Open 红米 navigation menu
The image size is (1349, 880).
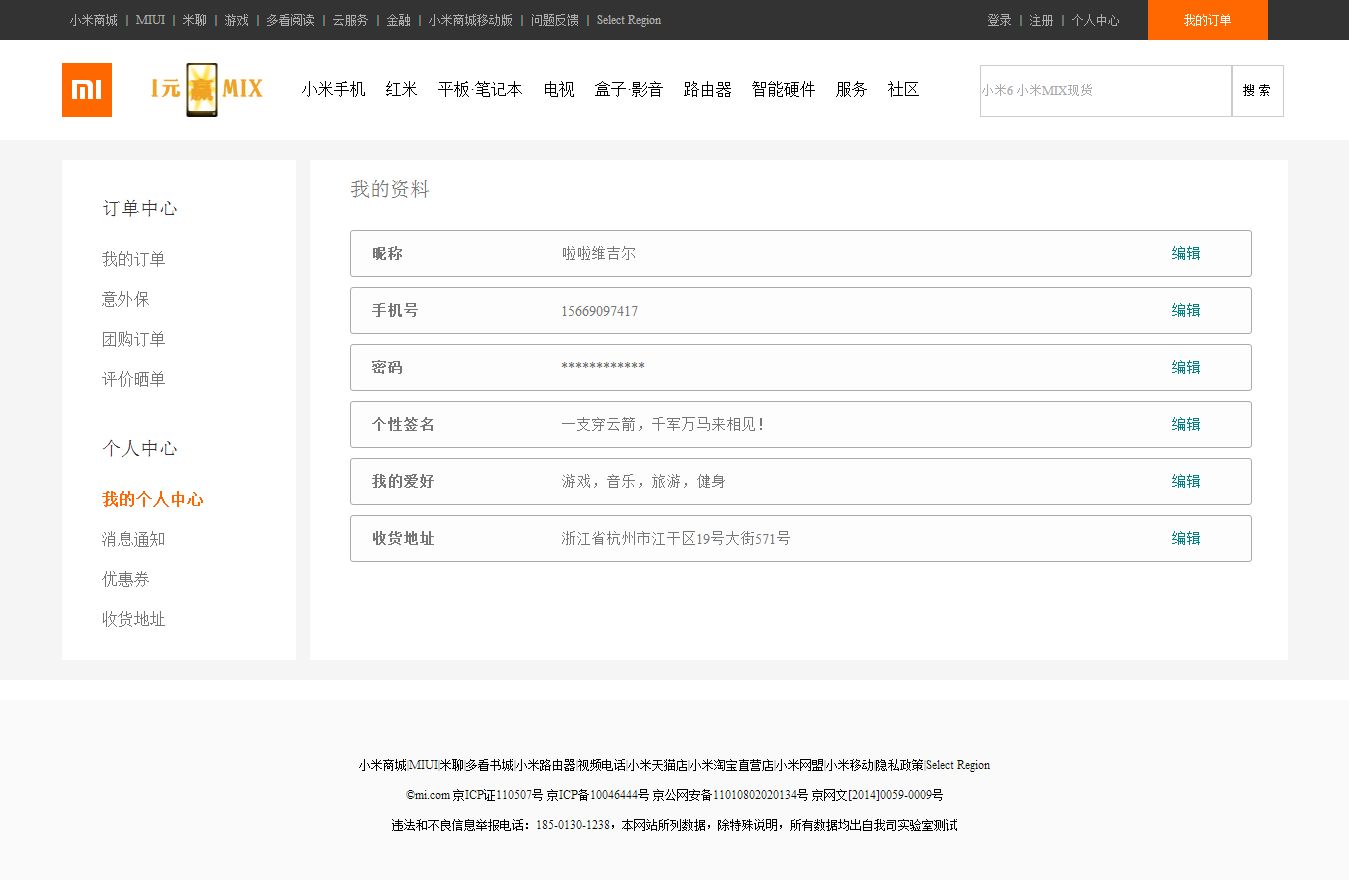click(402, 90)
